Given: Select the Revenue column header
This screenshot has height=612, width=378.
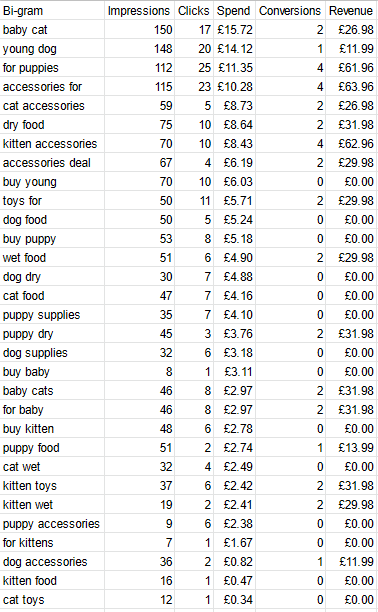Looking at the screenshot, I should [351, 11].
